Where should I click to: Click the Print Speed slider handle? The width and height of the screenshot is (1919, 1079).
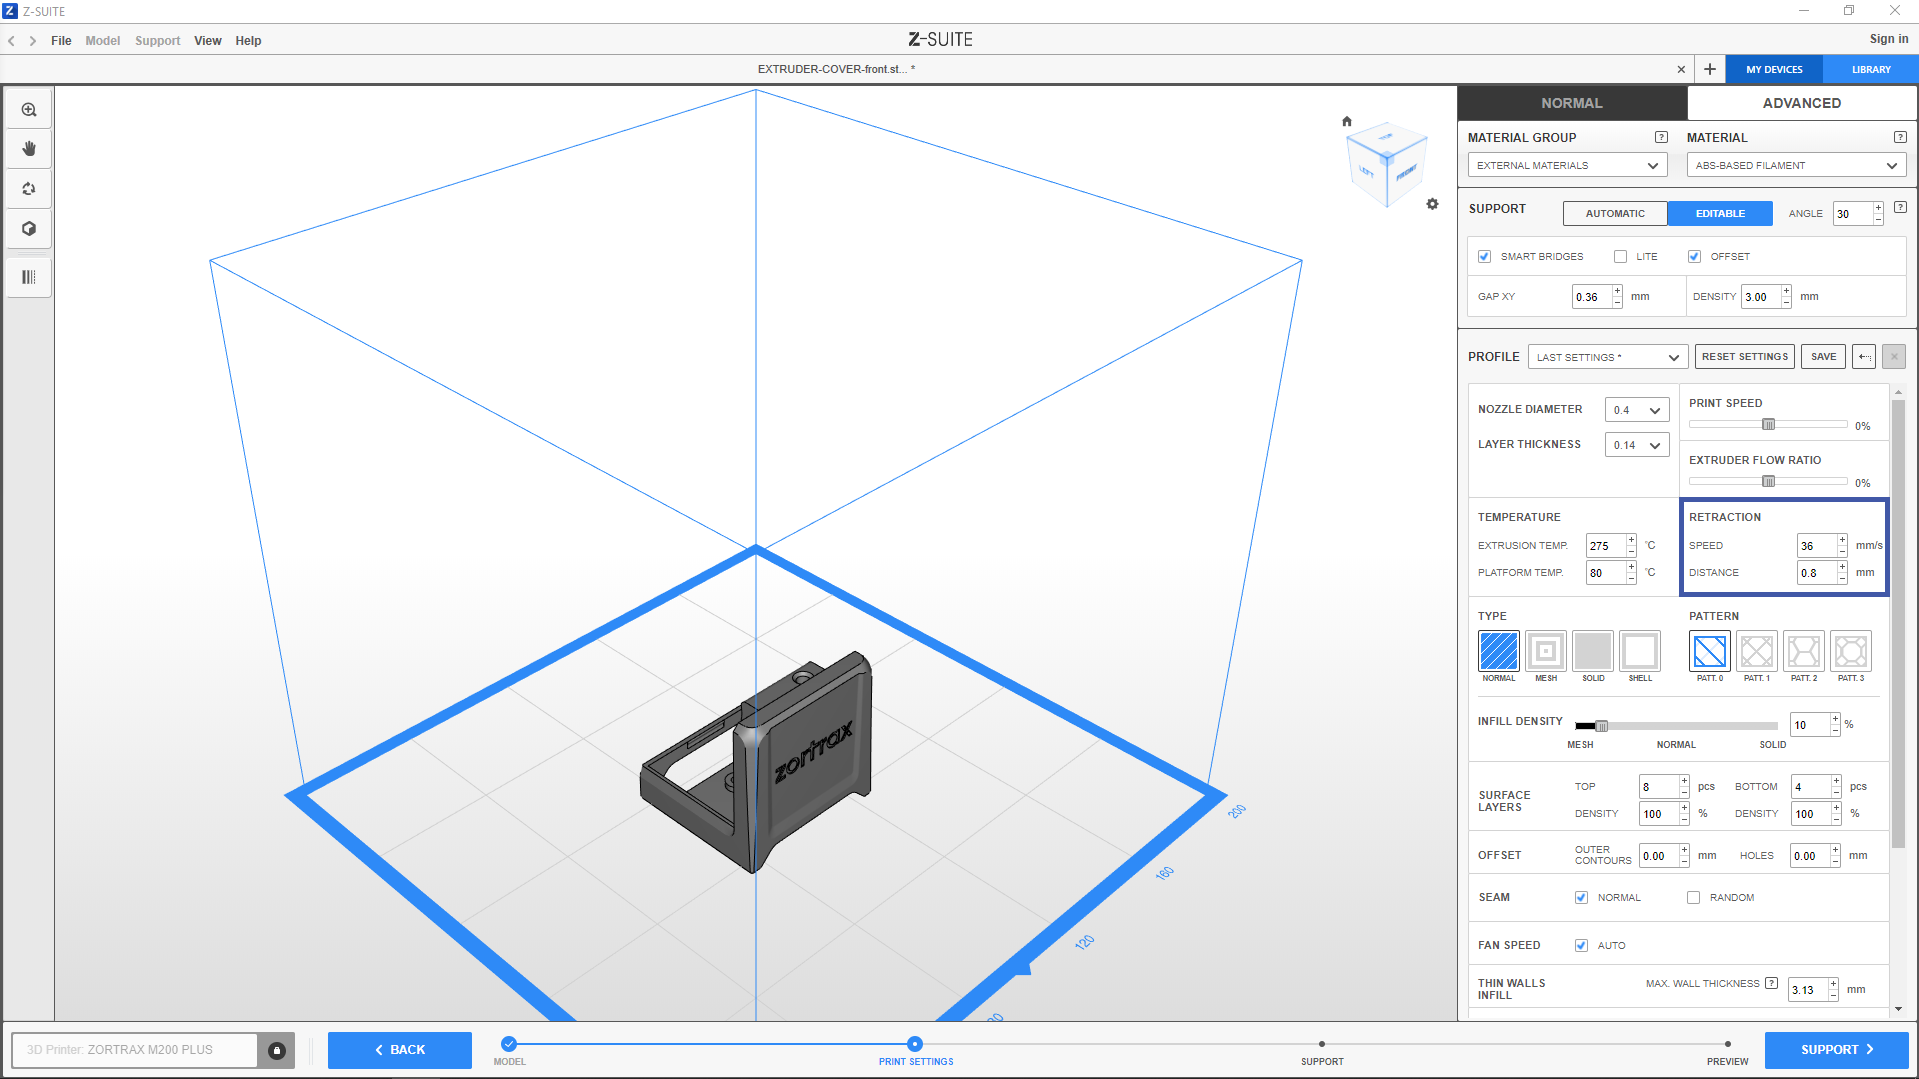click(1768, 425)
